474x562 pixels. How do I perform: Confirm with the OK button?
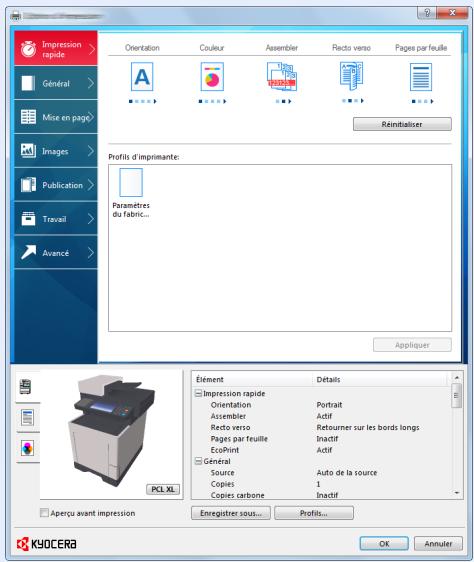click(384, 543)
